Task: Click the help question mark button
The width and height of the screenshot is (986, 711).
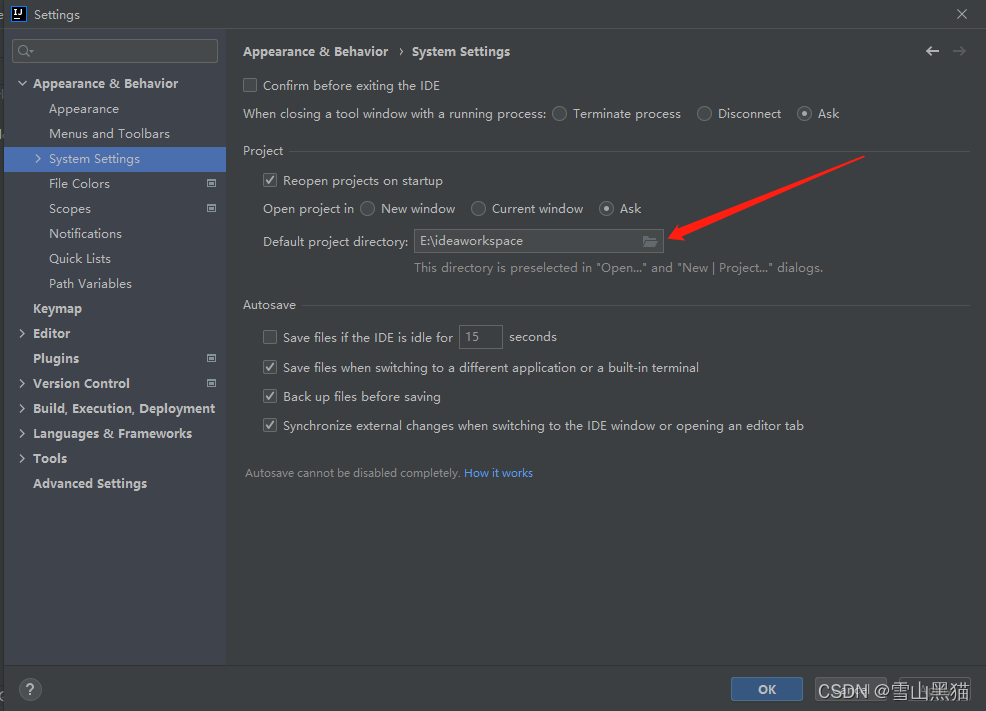Action: (30, 690)
